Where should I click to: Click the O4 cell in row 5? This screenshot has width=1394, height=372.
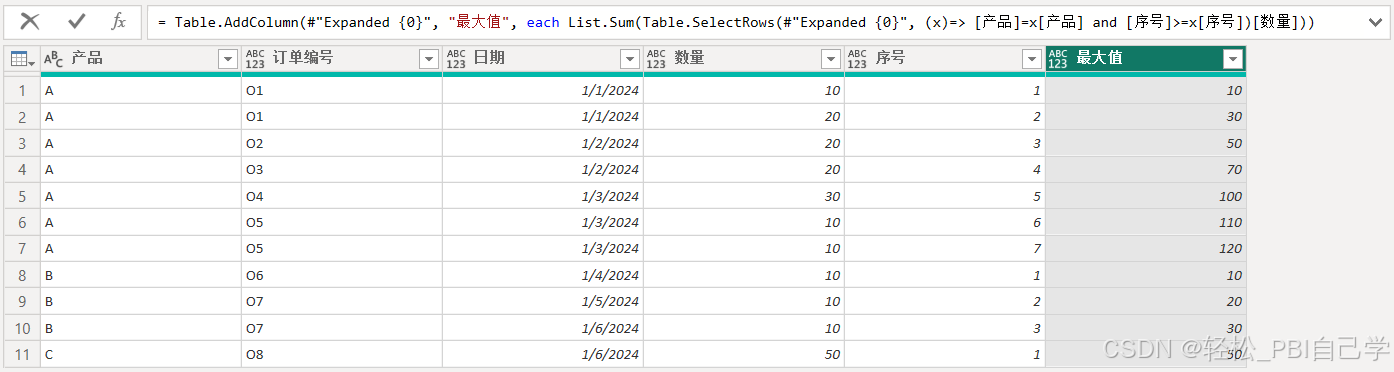[x=342, y=196]
